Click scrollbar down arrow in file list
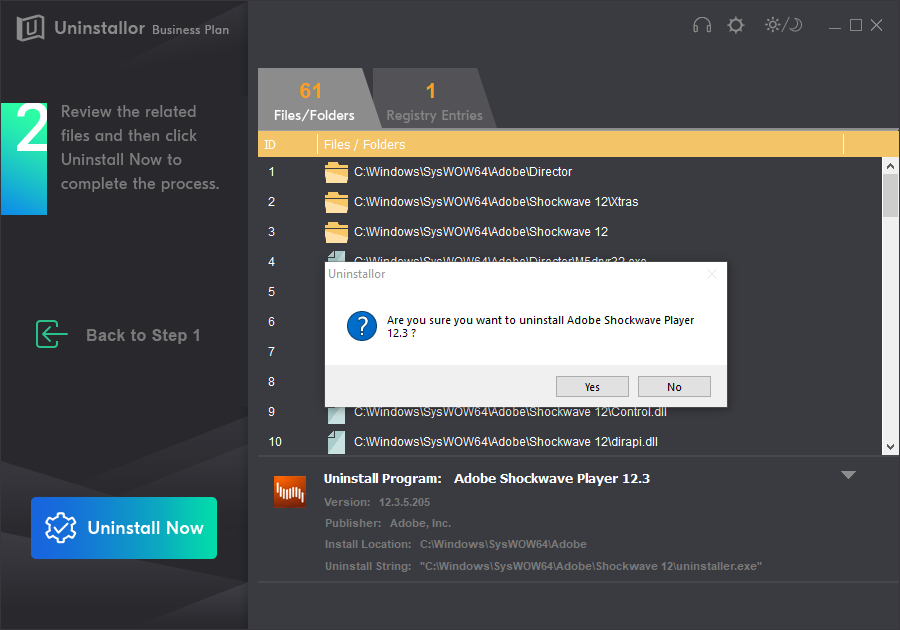900x630 pixels. tap(890, 447)
